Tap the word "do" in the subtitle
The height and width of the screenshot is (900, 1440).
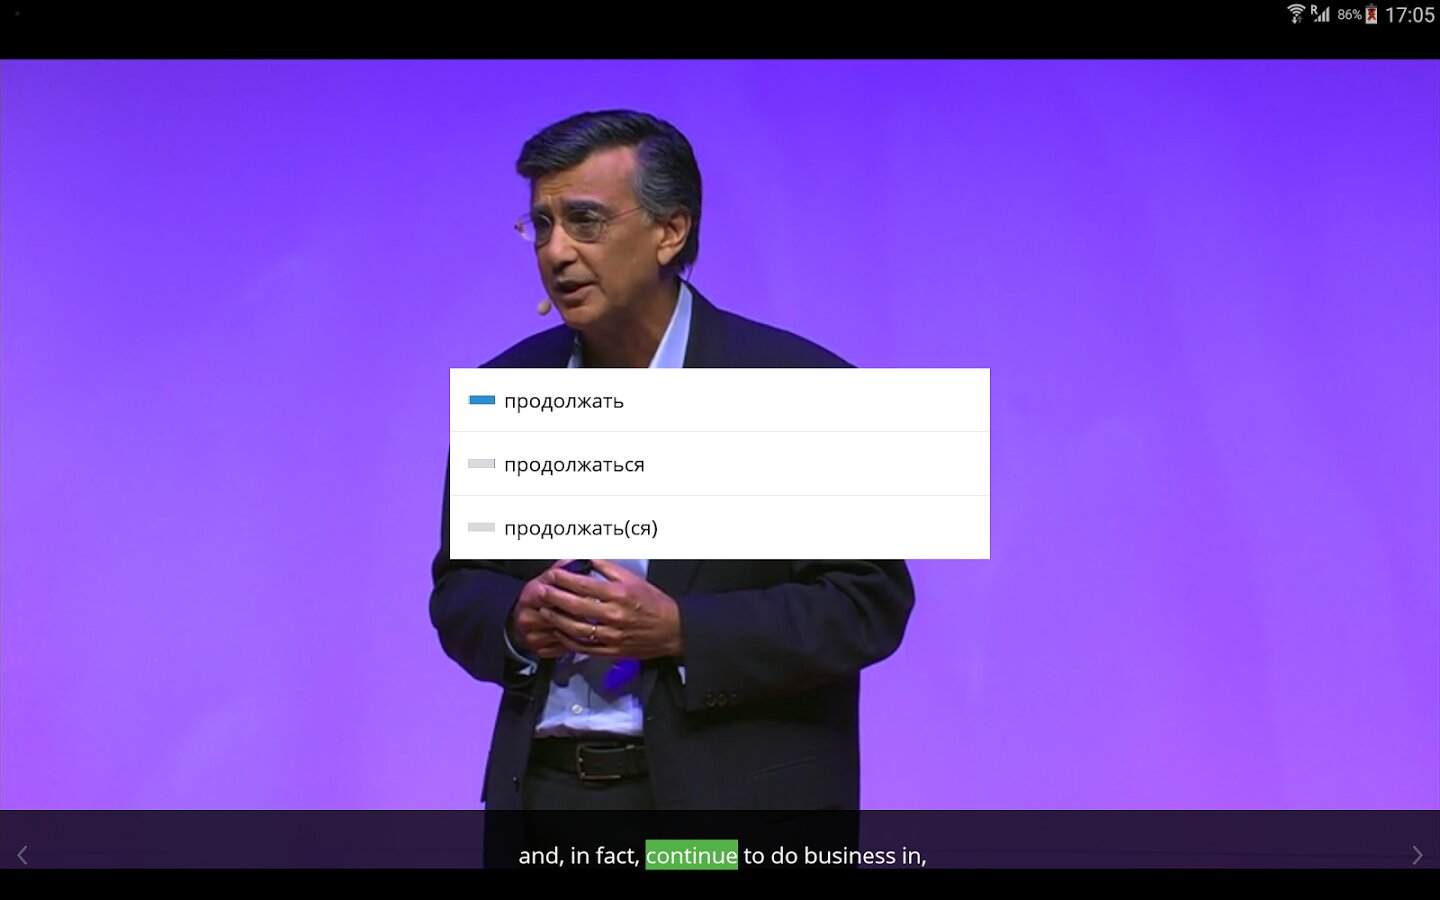784,856
